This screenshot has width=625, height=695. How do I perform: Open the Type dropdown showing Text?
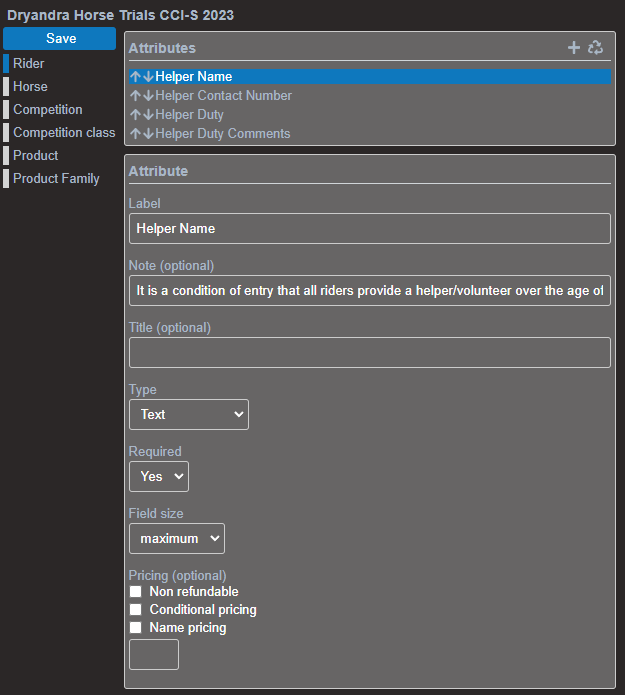pos(189,414)
